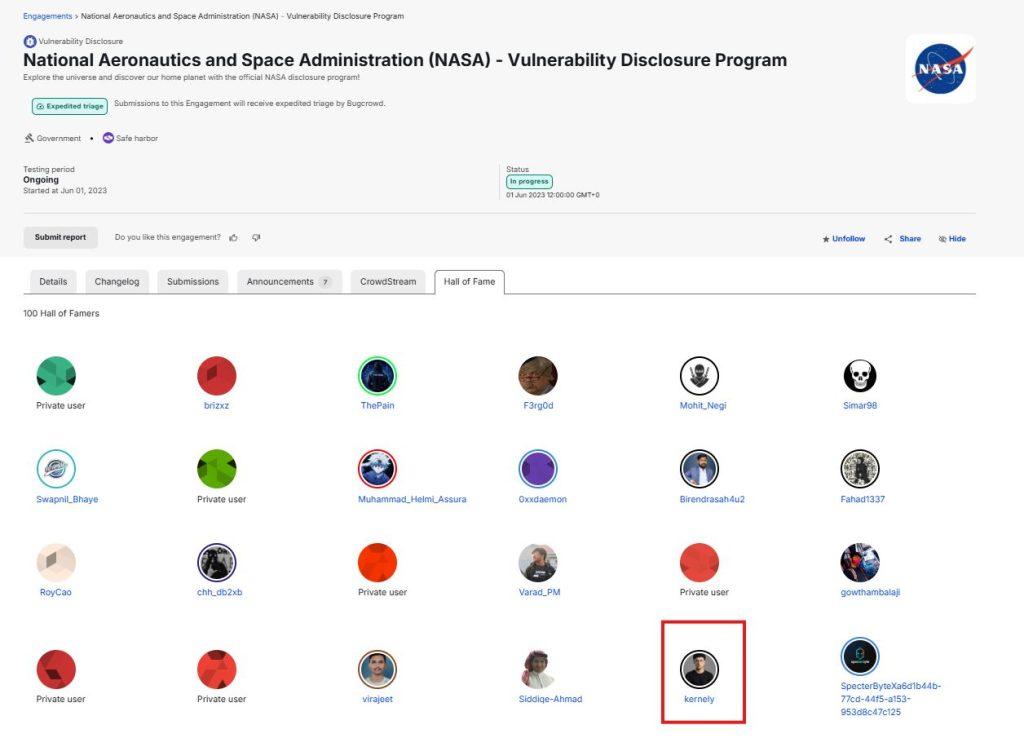Open the Submissions tab
Viewport: 1024px width, 738px height.
(193, 281)
